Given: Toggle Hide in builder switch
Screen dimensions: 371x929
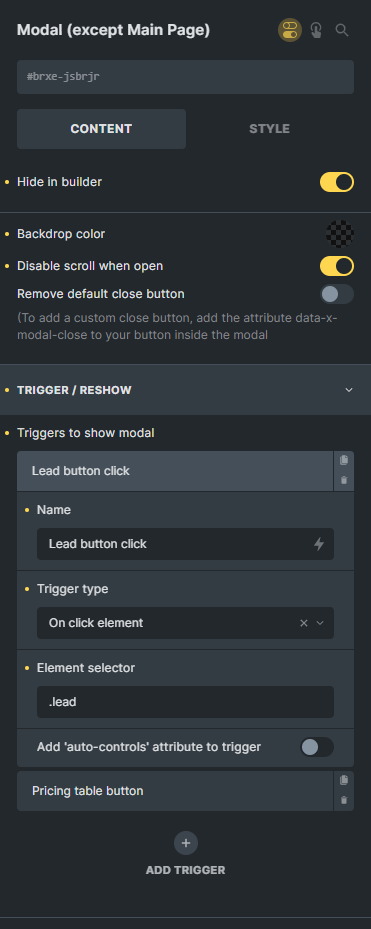Looking at the screenshot, I should [337, 182].
